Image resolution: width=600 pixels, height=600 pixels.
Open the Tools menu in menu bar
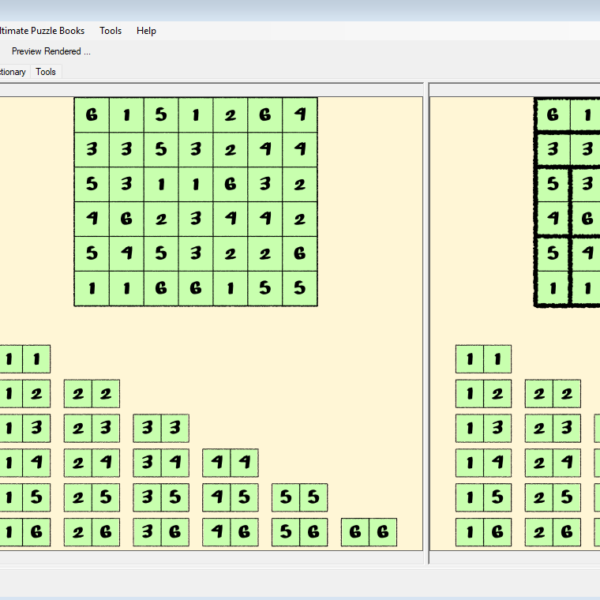(x=110, y=31)
